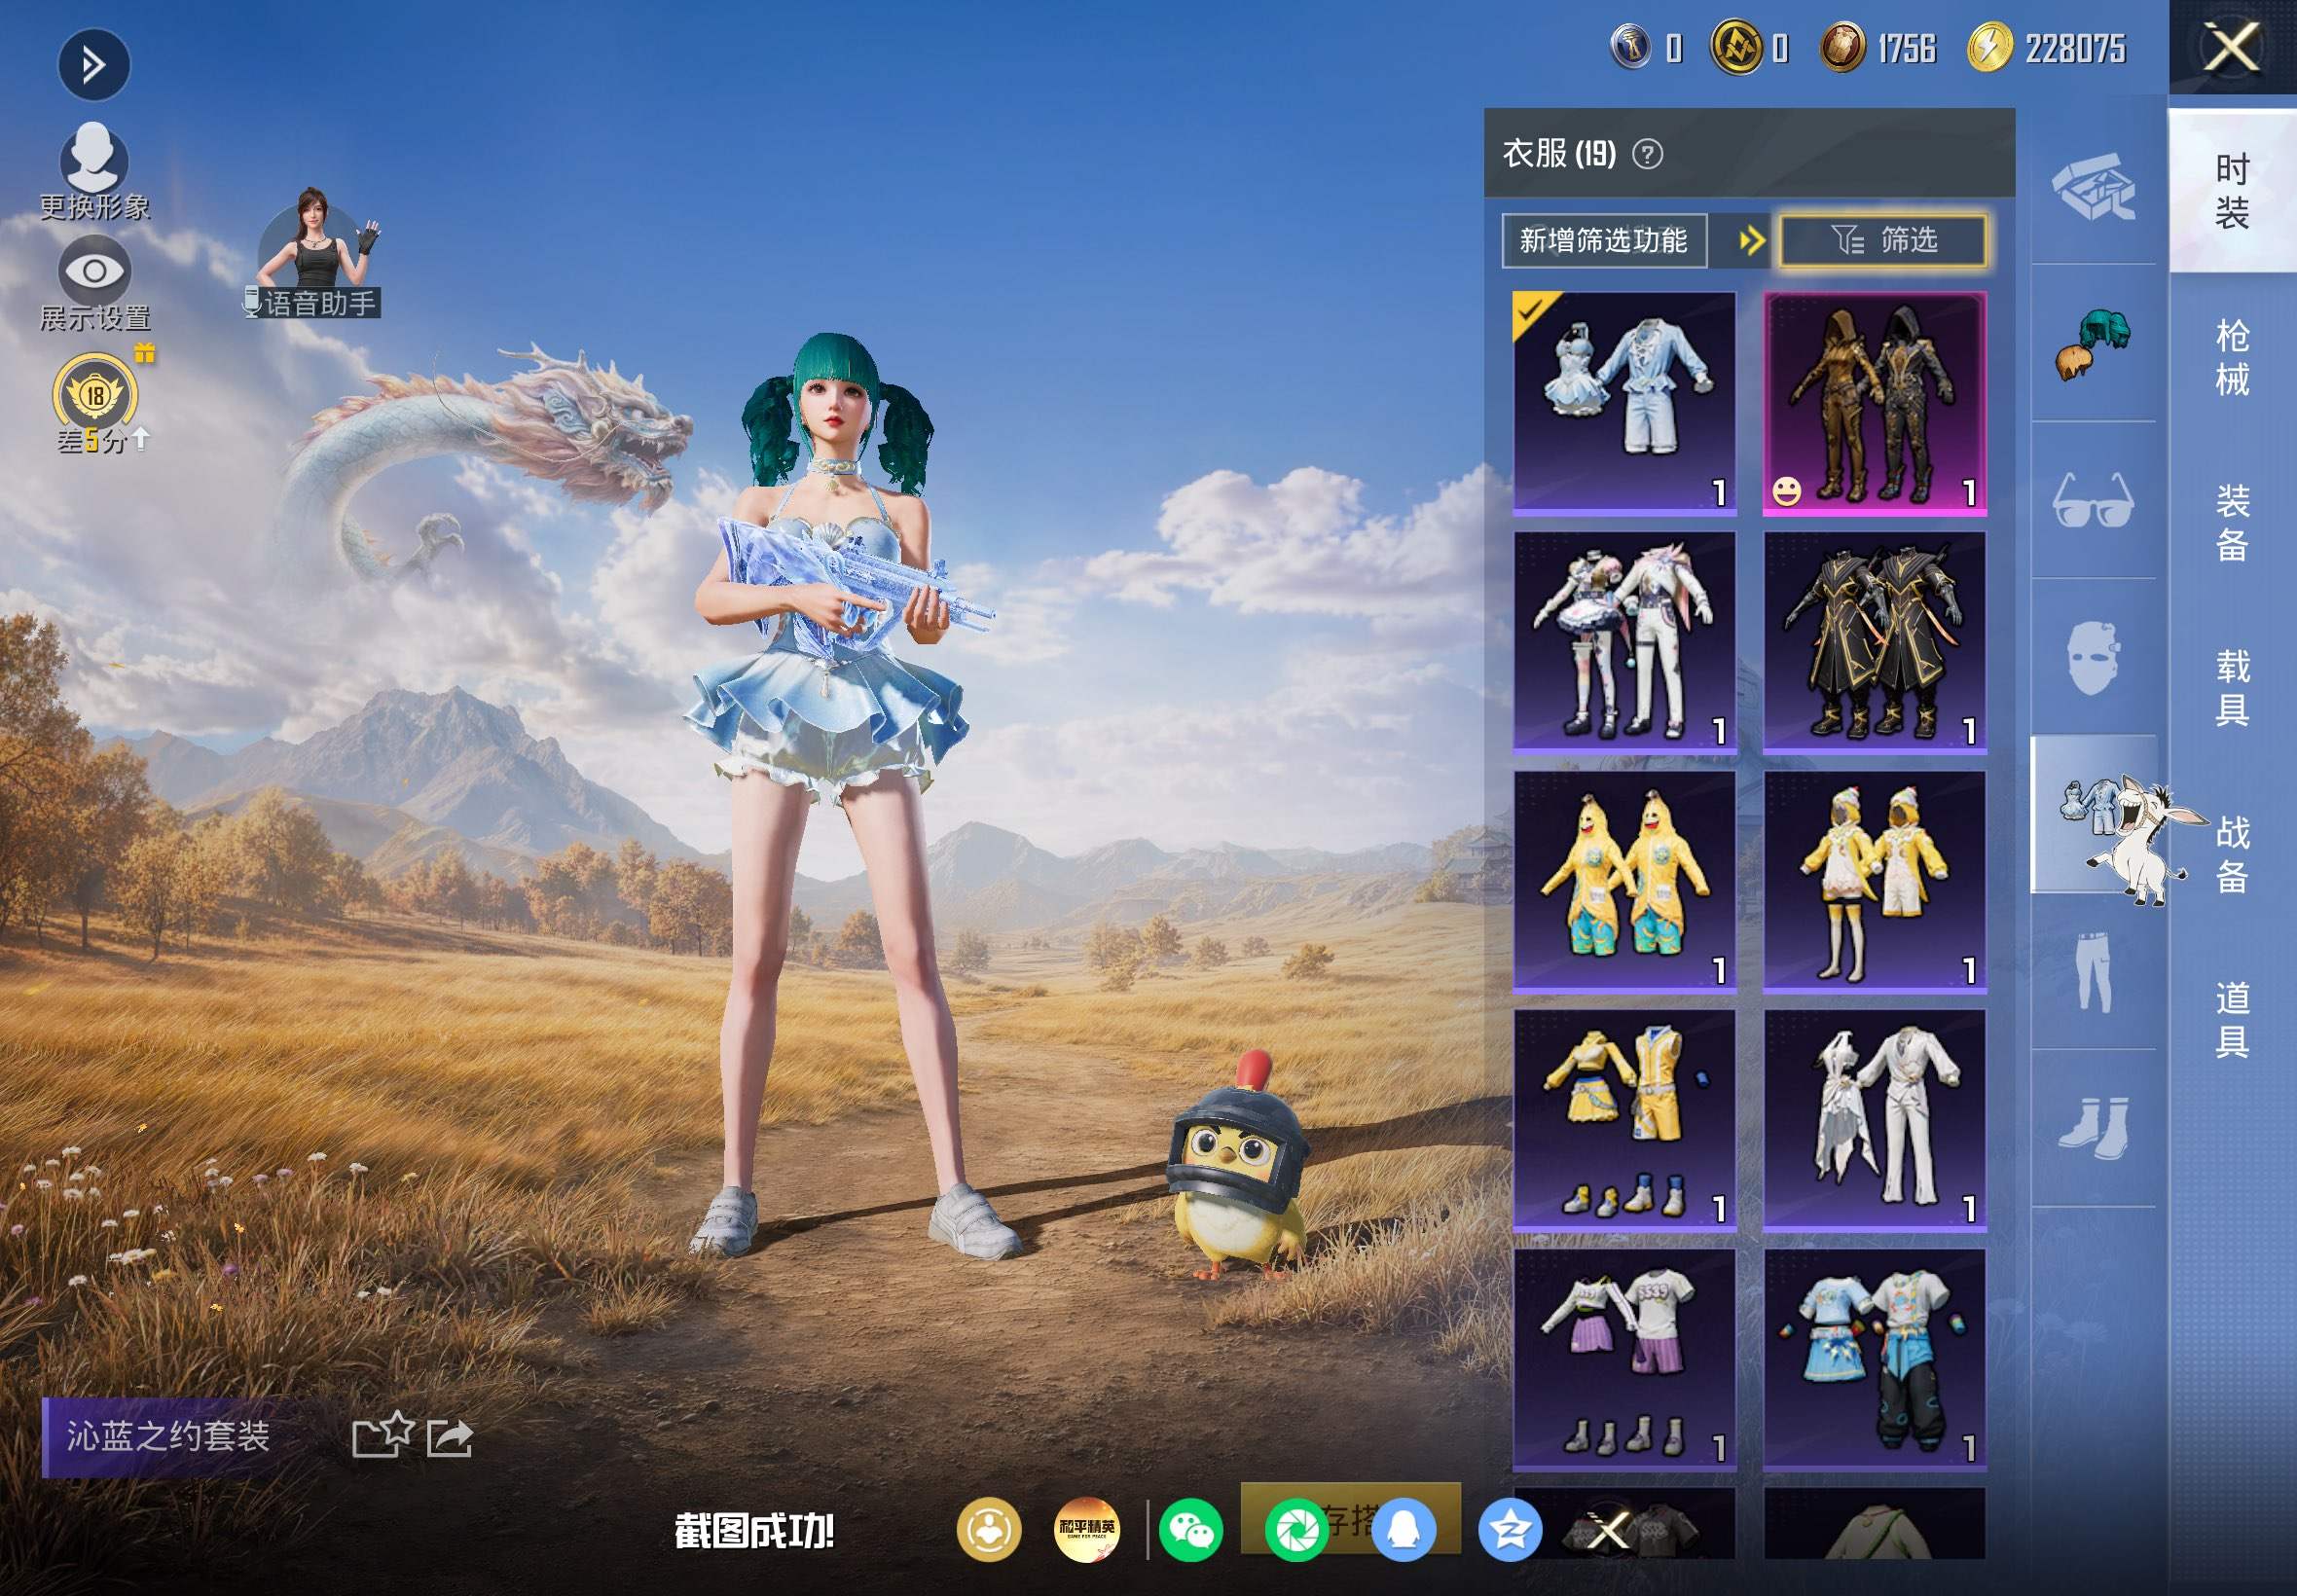Open the face mask category
Screen dimensions: 2297x1596
[x=2093, y=657]
